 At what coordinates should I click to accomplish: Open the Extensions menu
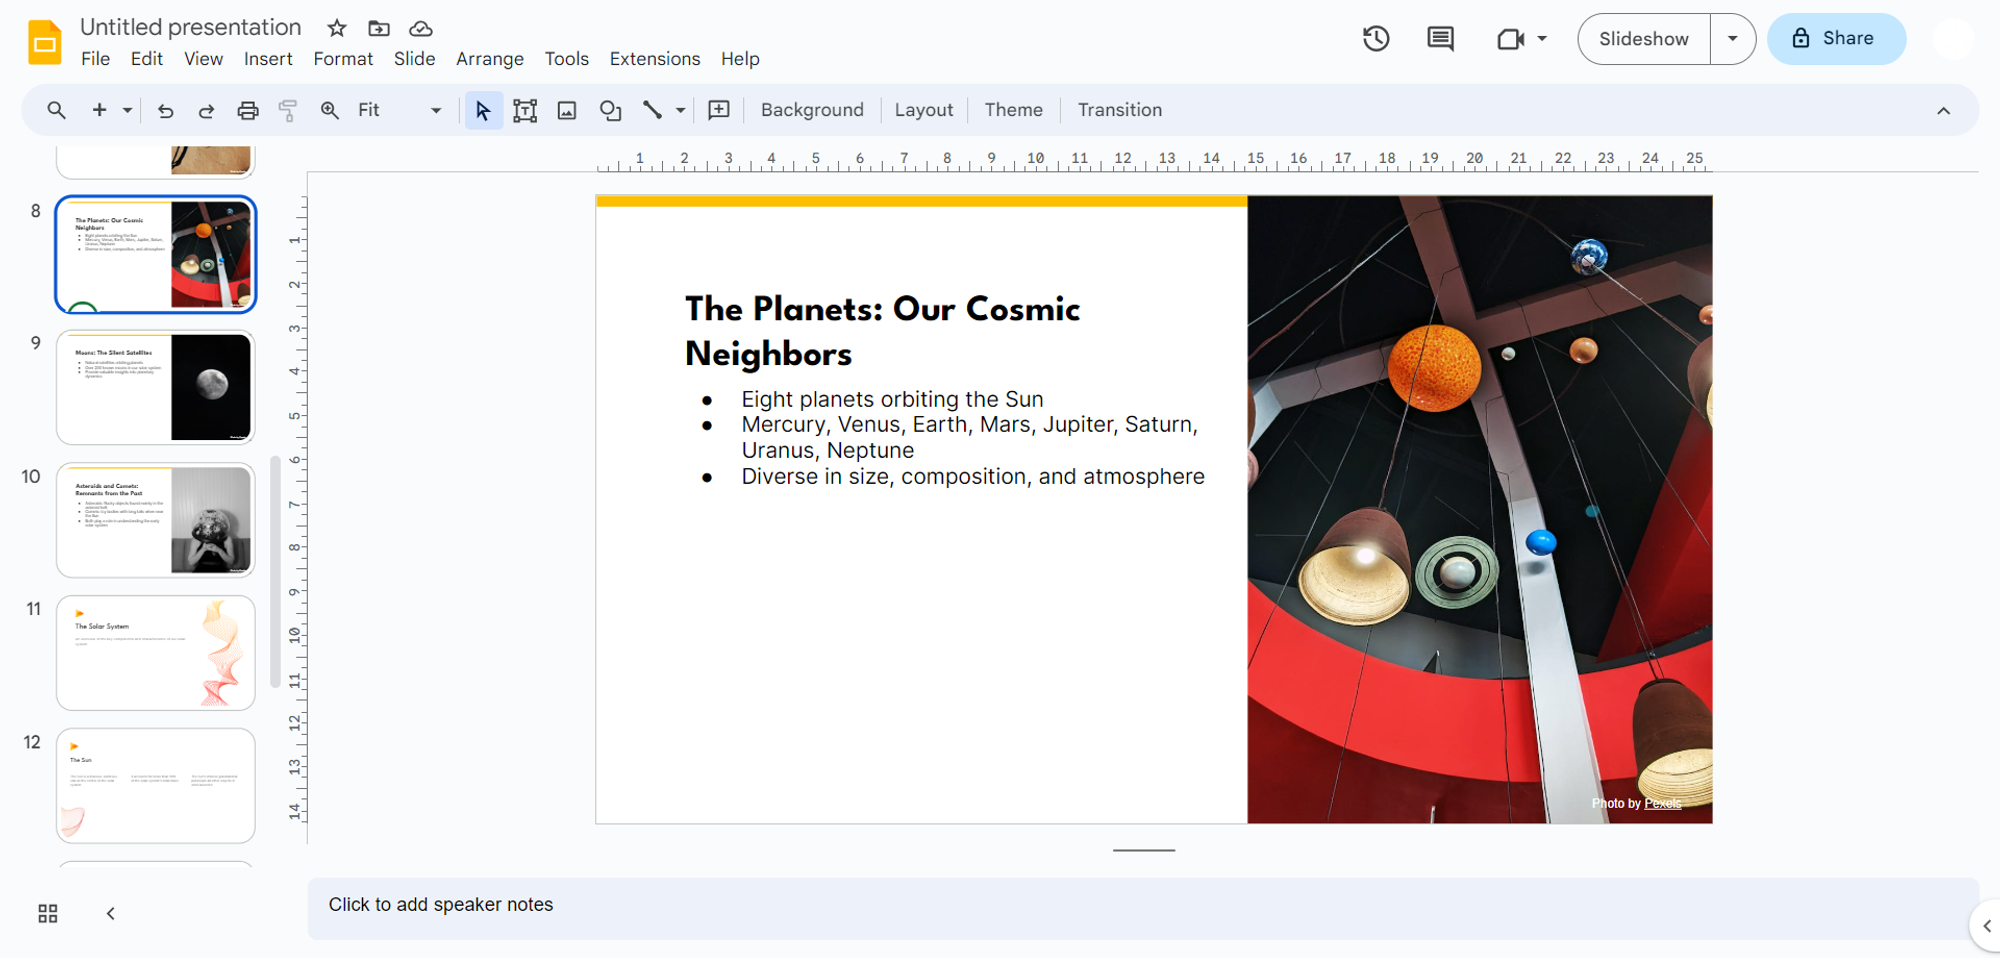click(655, 59)
